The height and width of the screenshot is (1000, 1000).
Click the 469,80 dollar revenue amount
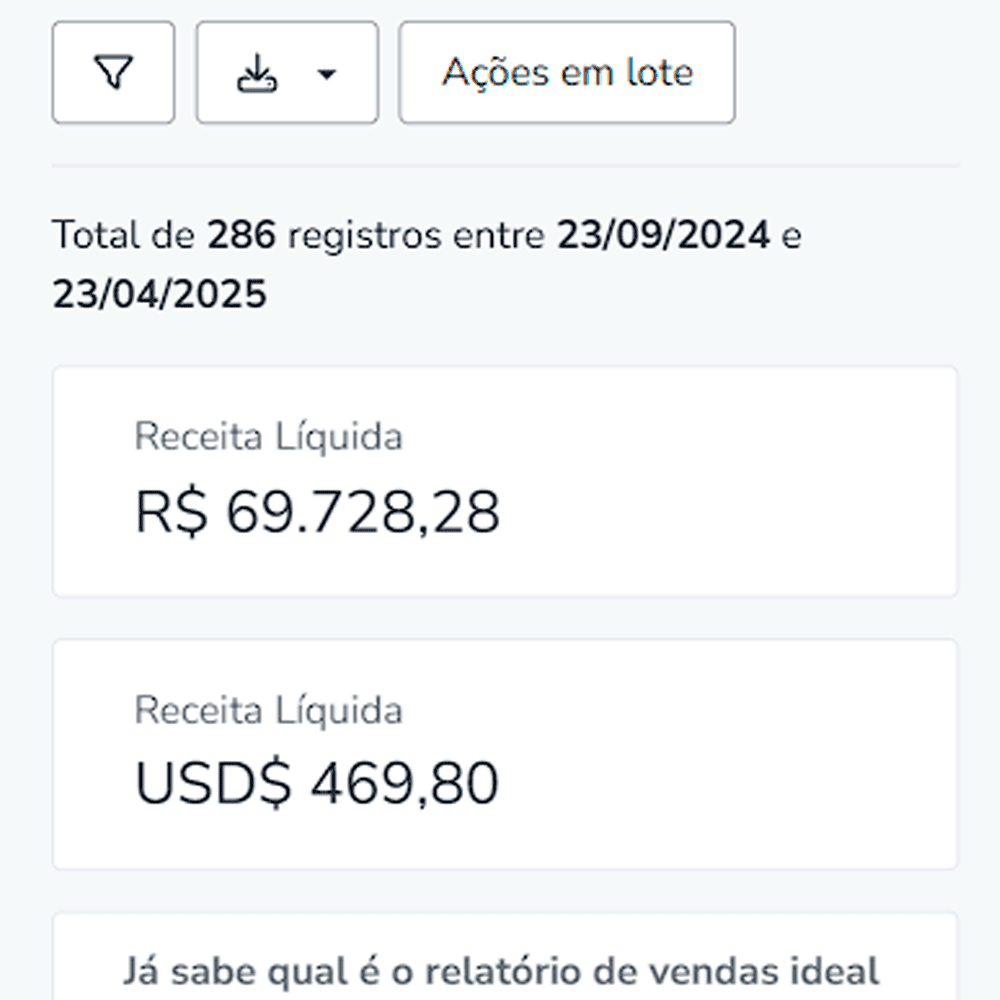click(404, 785)
